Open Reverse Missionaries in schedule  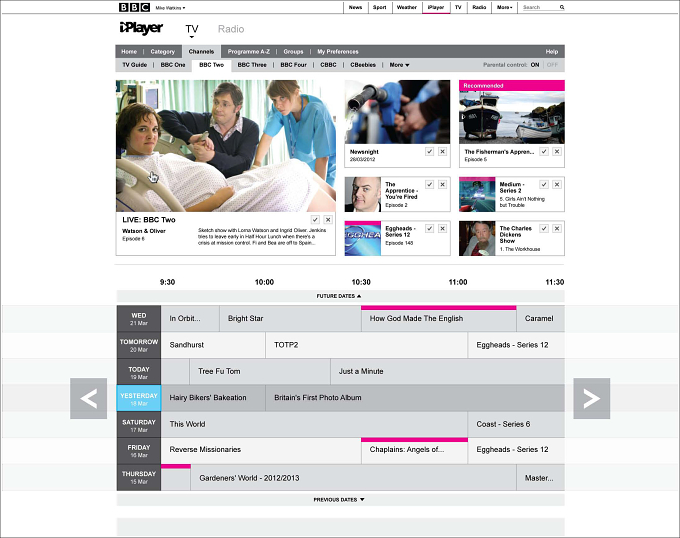tap(261, 450)
